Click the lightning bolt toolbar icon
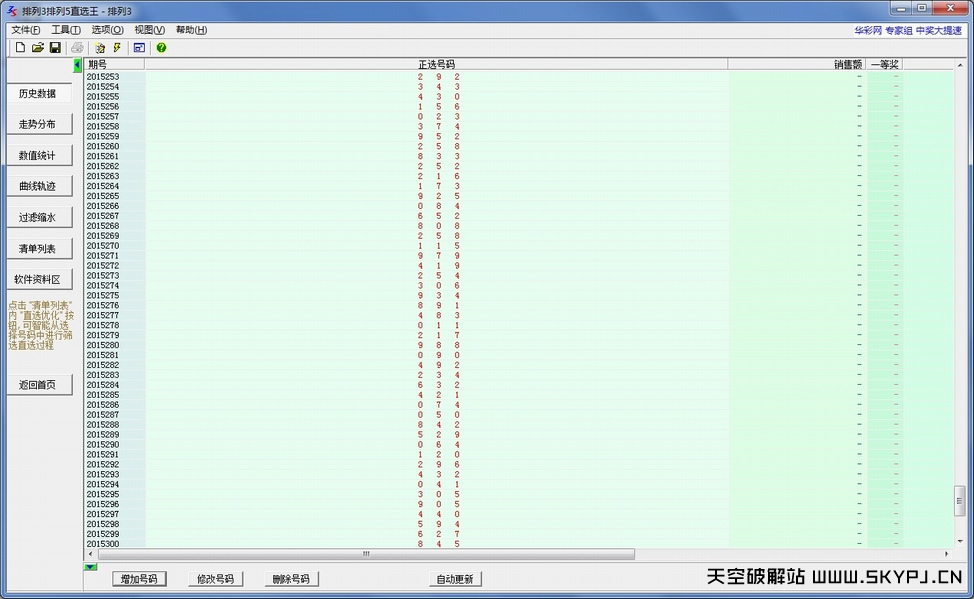Viewport: 974px width, 599px height. (117, 48)
